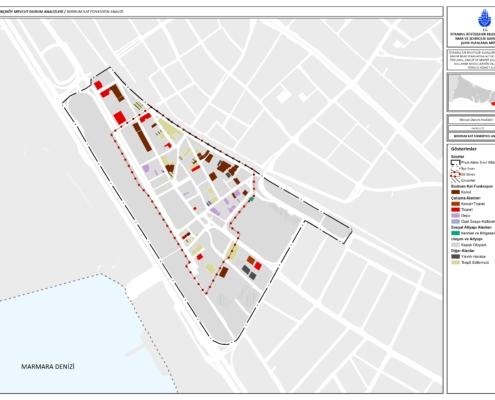Image resolution: width=495 pixels, height=400 pixels.
Task: Click the MARMARA DENİZİ sea label
Action: click(48, 367)
